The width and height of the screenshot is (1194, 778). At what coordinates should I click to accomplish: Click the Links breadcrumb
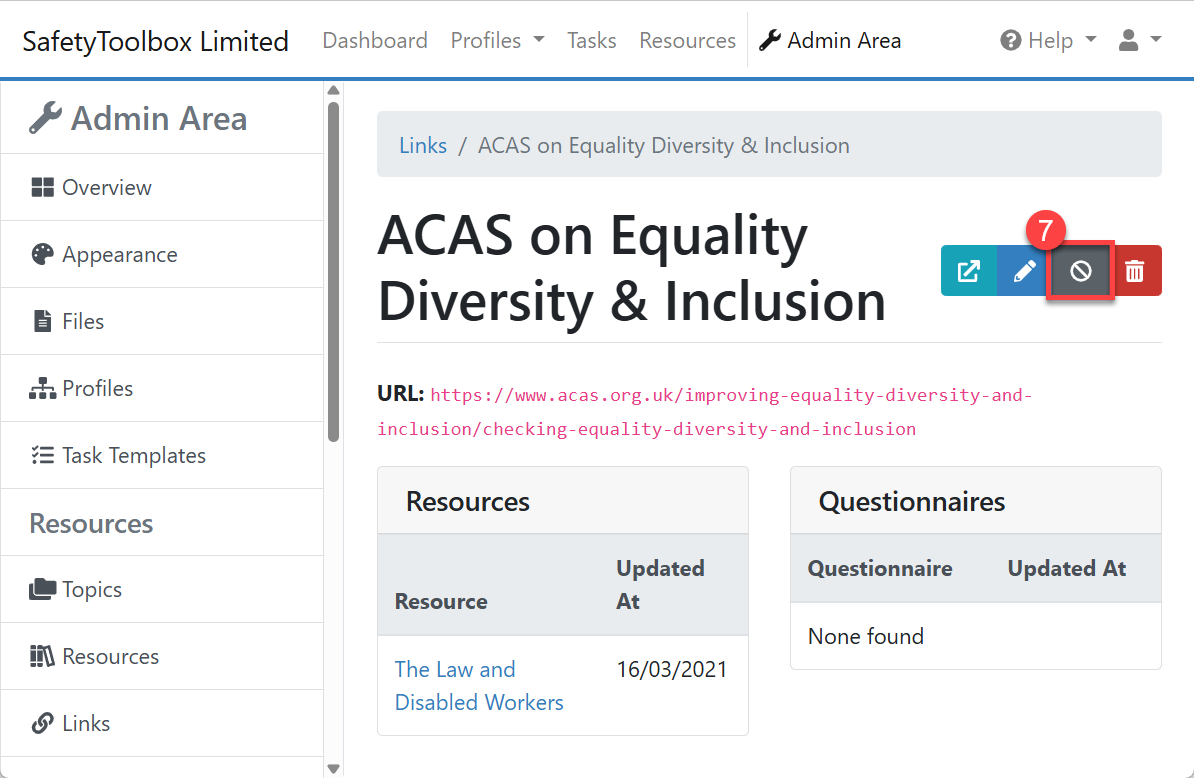coord(423,145)
